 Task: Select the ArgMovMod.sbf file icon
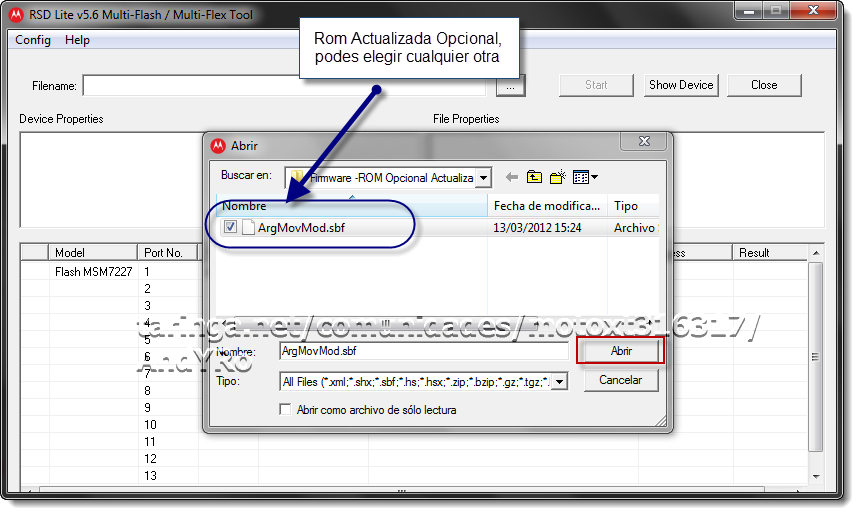[248, 227]
